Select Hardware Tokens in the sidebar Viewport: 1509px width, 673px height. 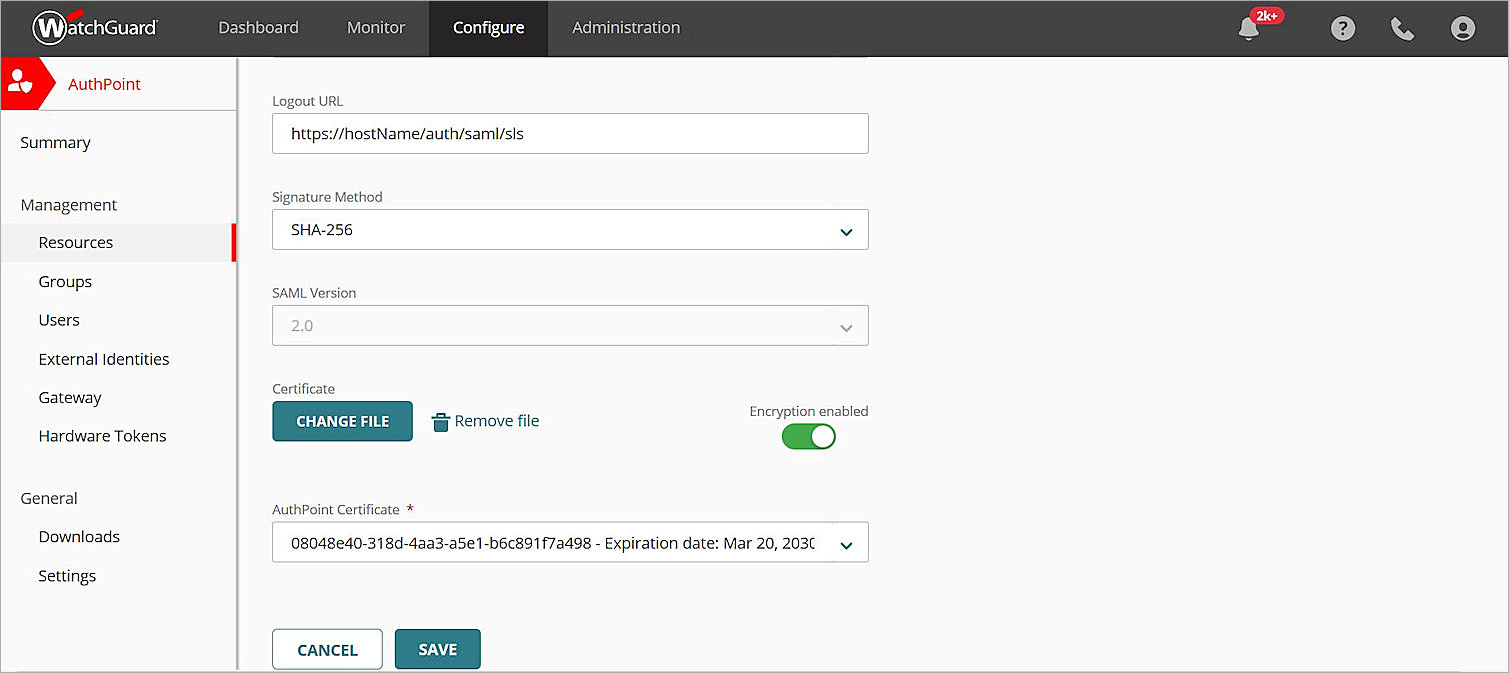pos(102,436)
